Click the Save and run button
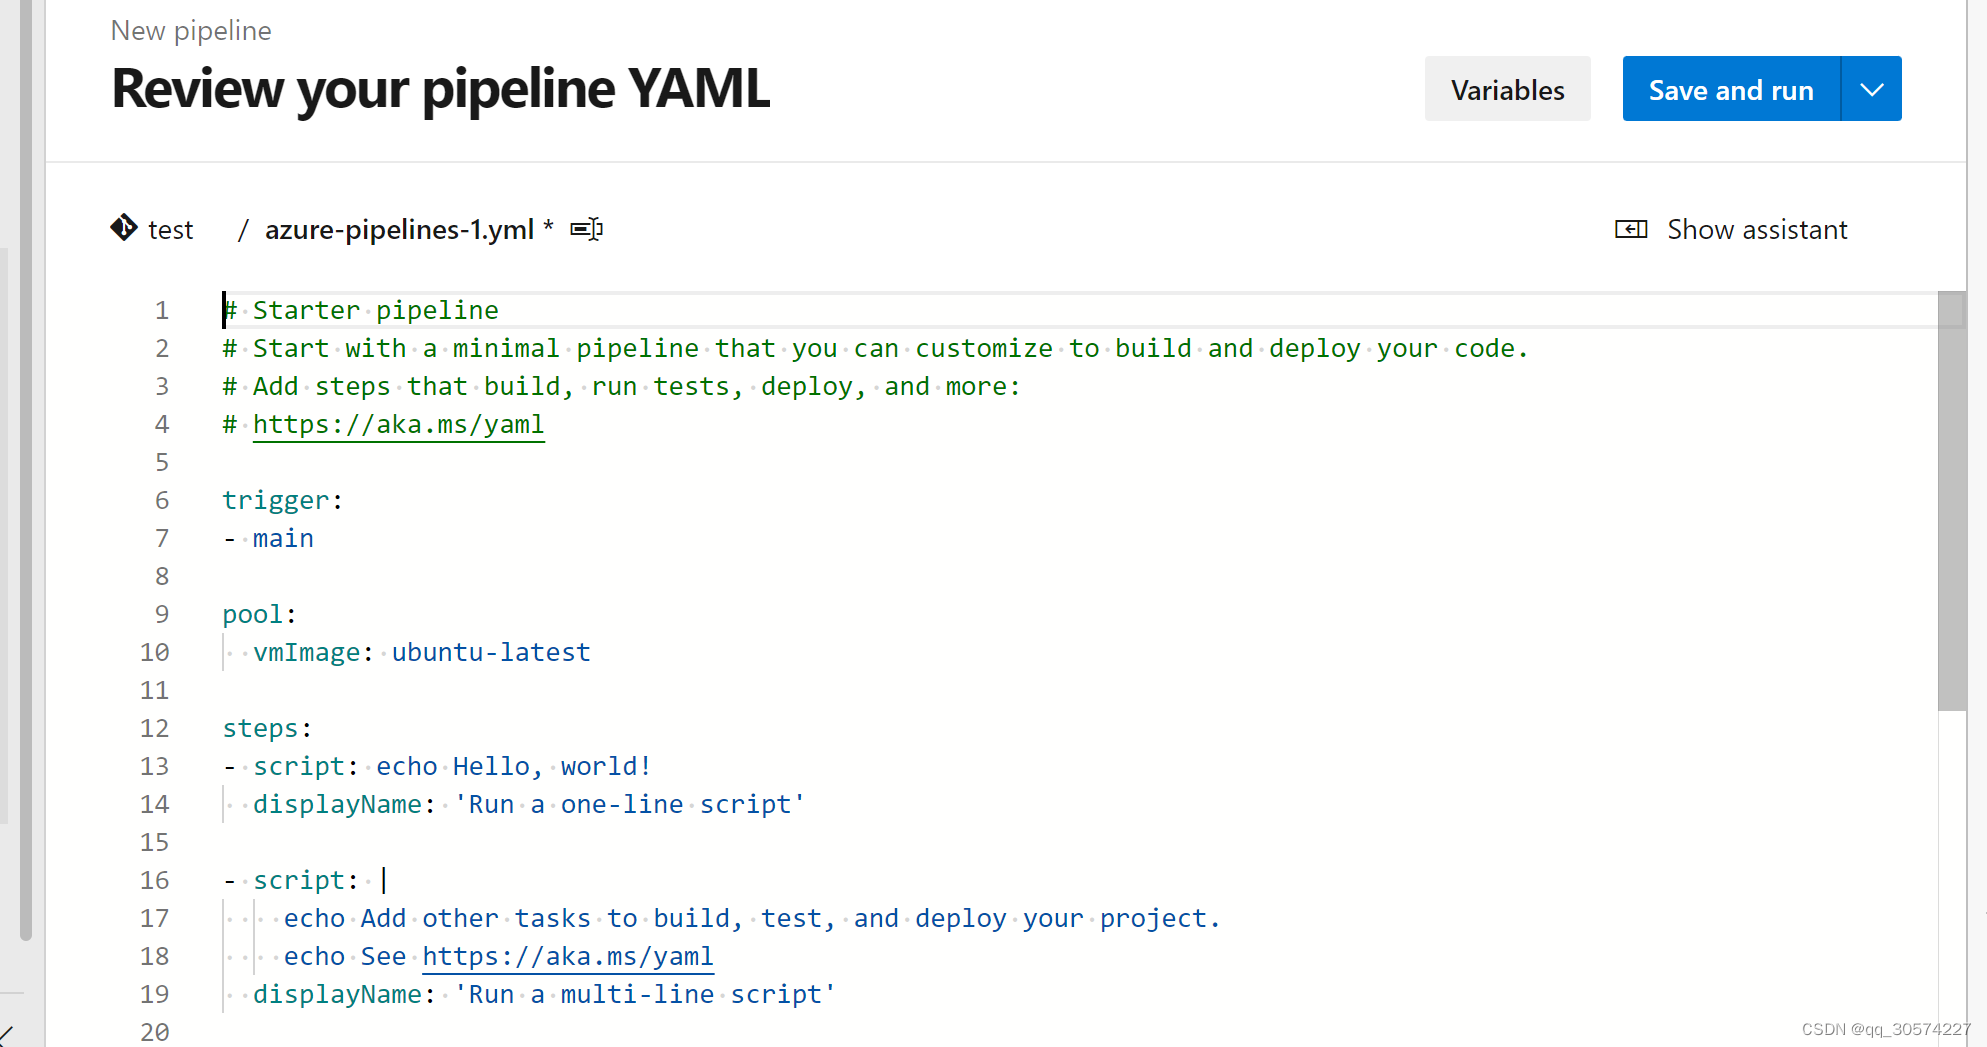 click(x=1731, y=89)
